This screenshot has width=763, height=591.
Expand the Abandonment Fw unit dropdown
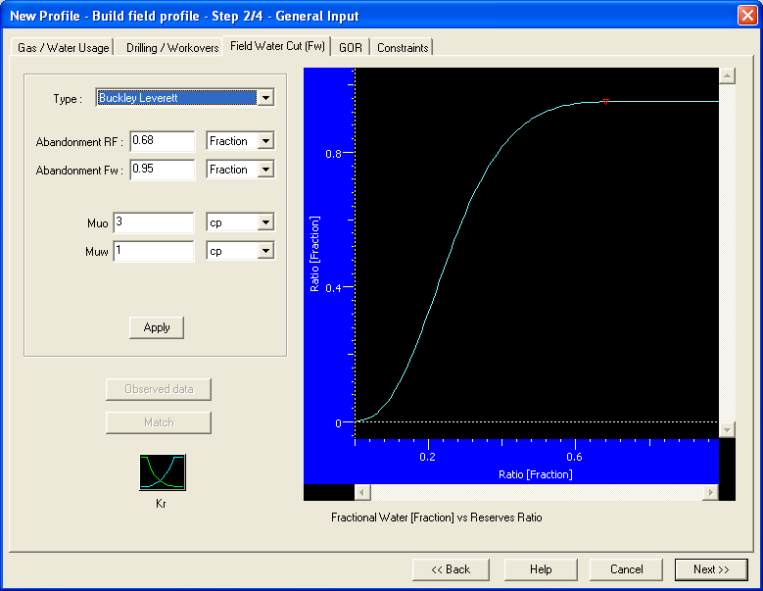(265, 170)
